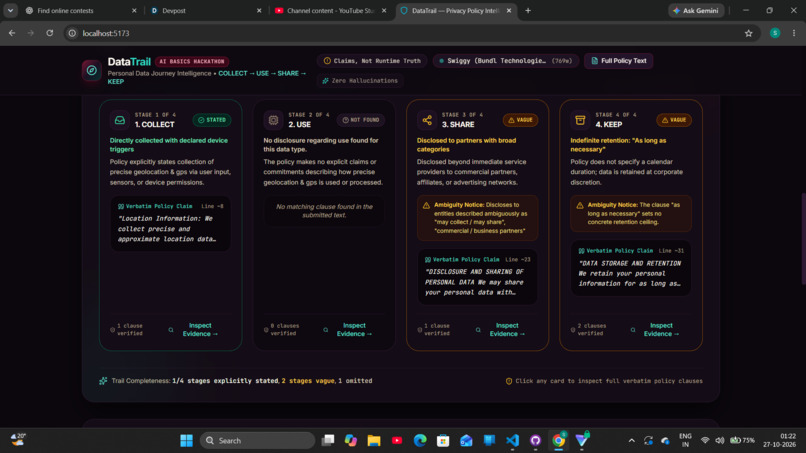Bookmark this page with star icon
This screenshot has height=453, width=806.
tap(748, 33)
